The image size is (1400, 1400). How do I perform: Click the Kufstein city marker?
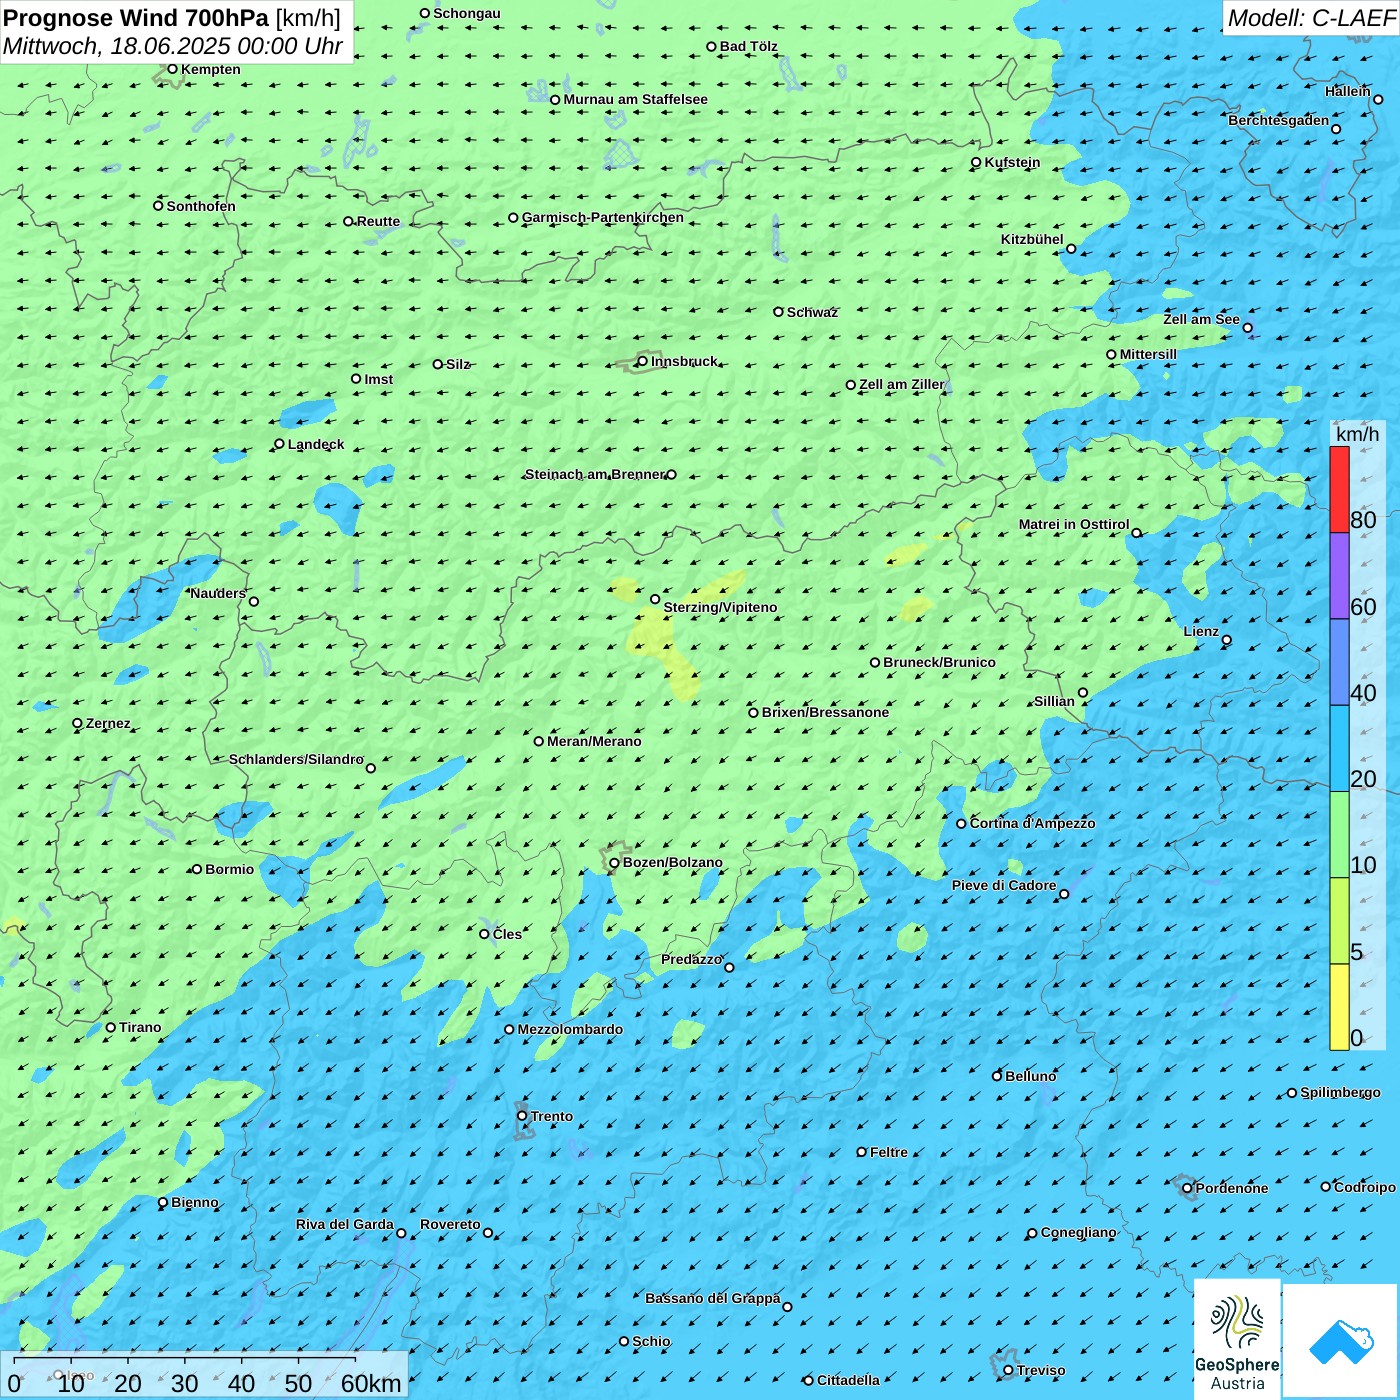977,162
